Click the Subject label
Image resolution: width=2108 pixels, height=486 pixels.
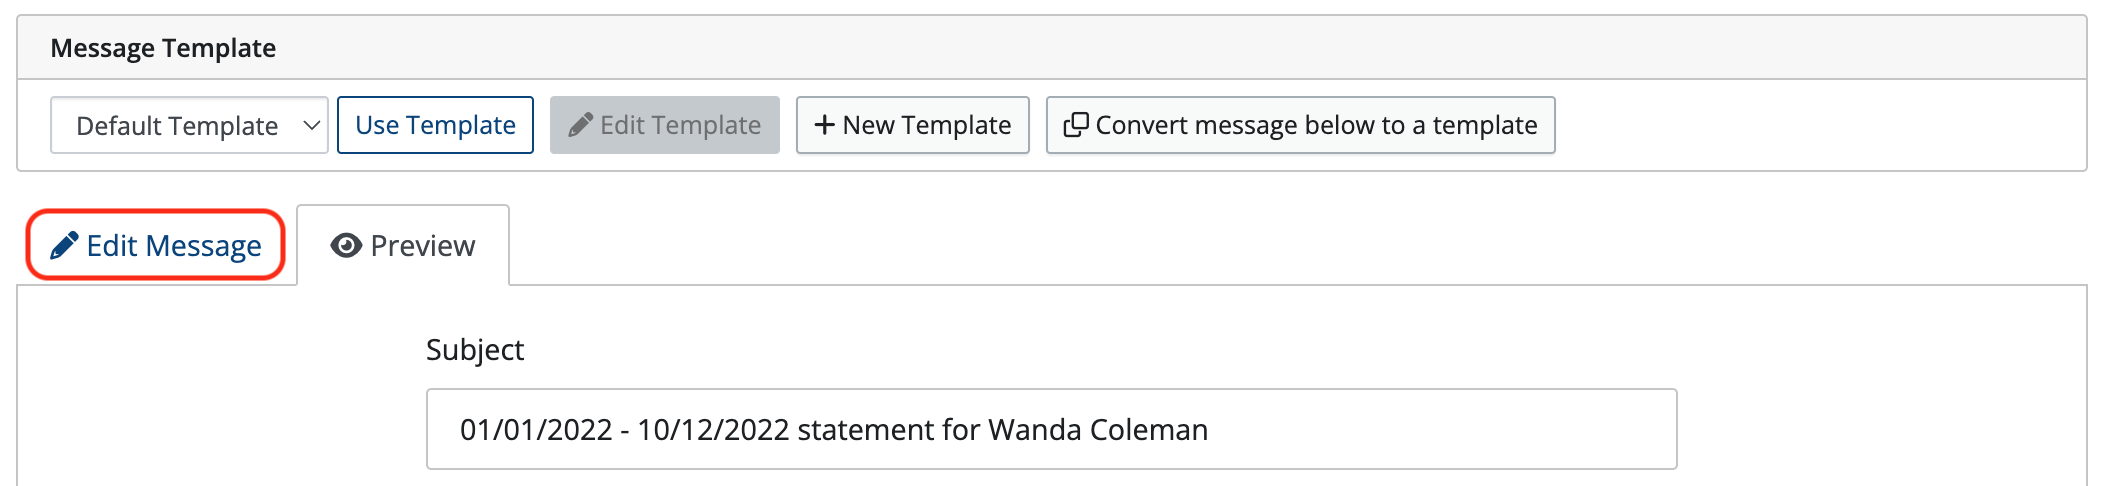475,350
